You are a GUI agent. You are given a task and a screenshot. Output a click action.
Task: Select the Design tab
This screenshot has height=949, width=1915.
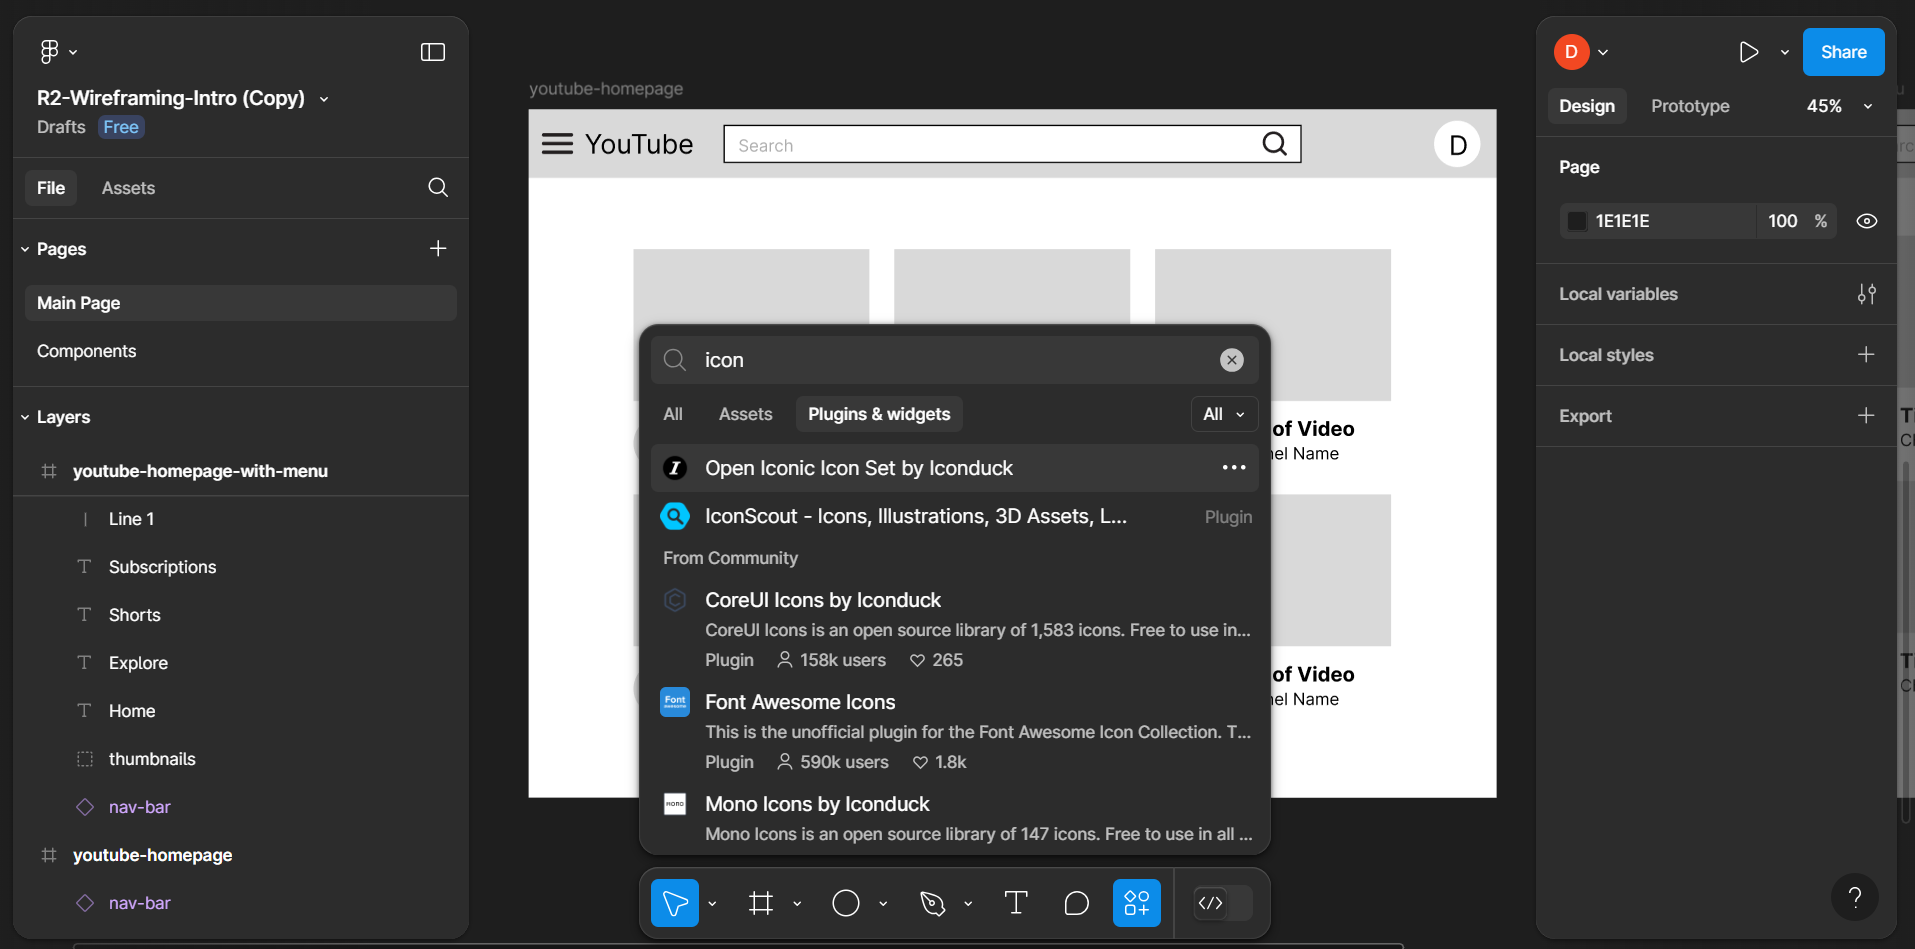coord(1587,106)
